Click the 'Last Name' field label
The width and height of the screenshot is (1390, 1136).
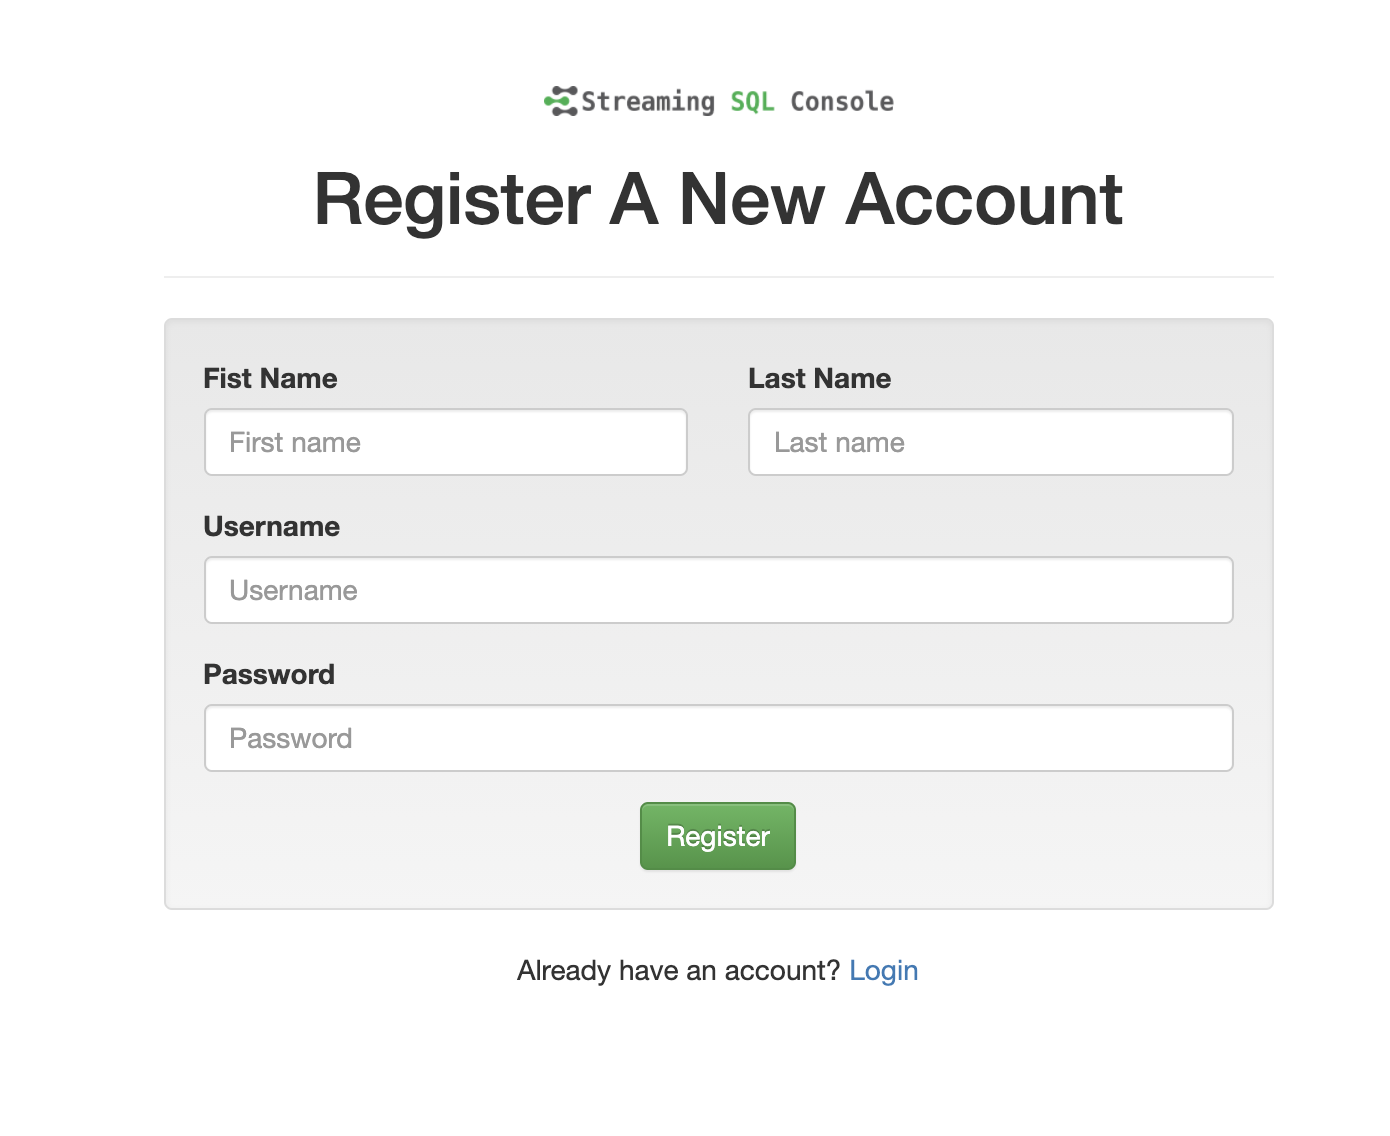click(x=819, y=379)
